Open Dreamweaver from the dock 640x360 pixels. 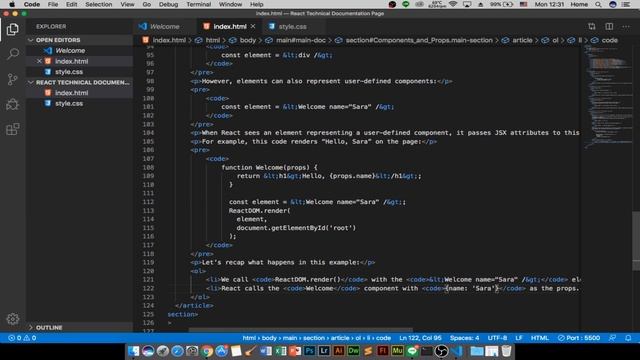(353, 351)
